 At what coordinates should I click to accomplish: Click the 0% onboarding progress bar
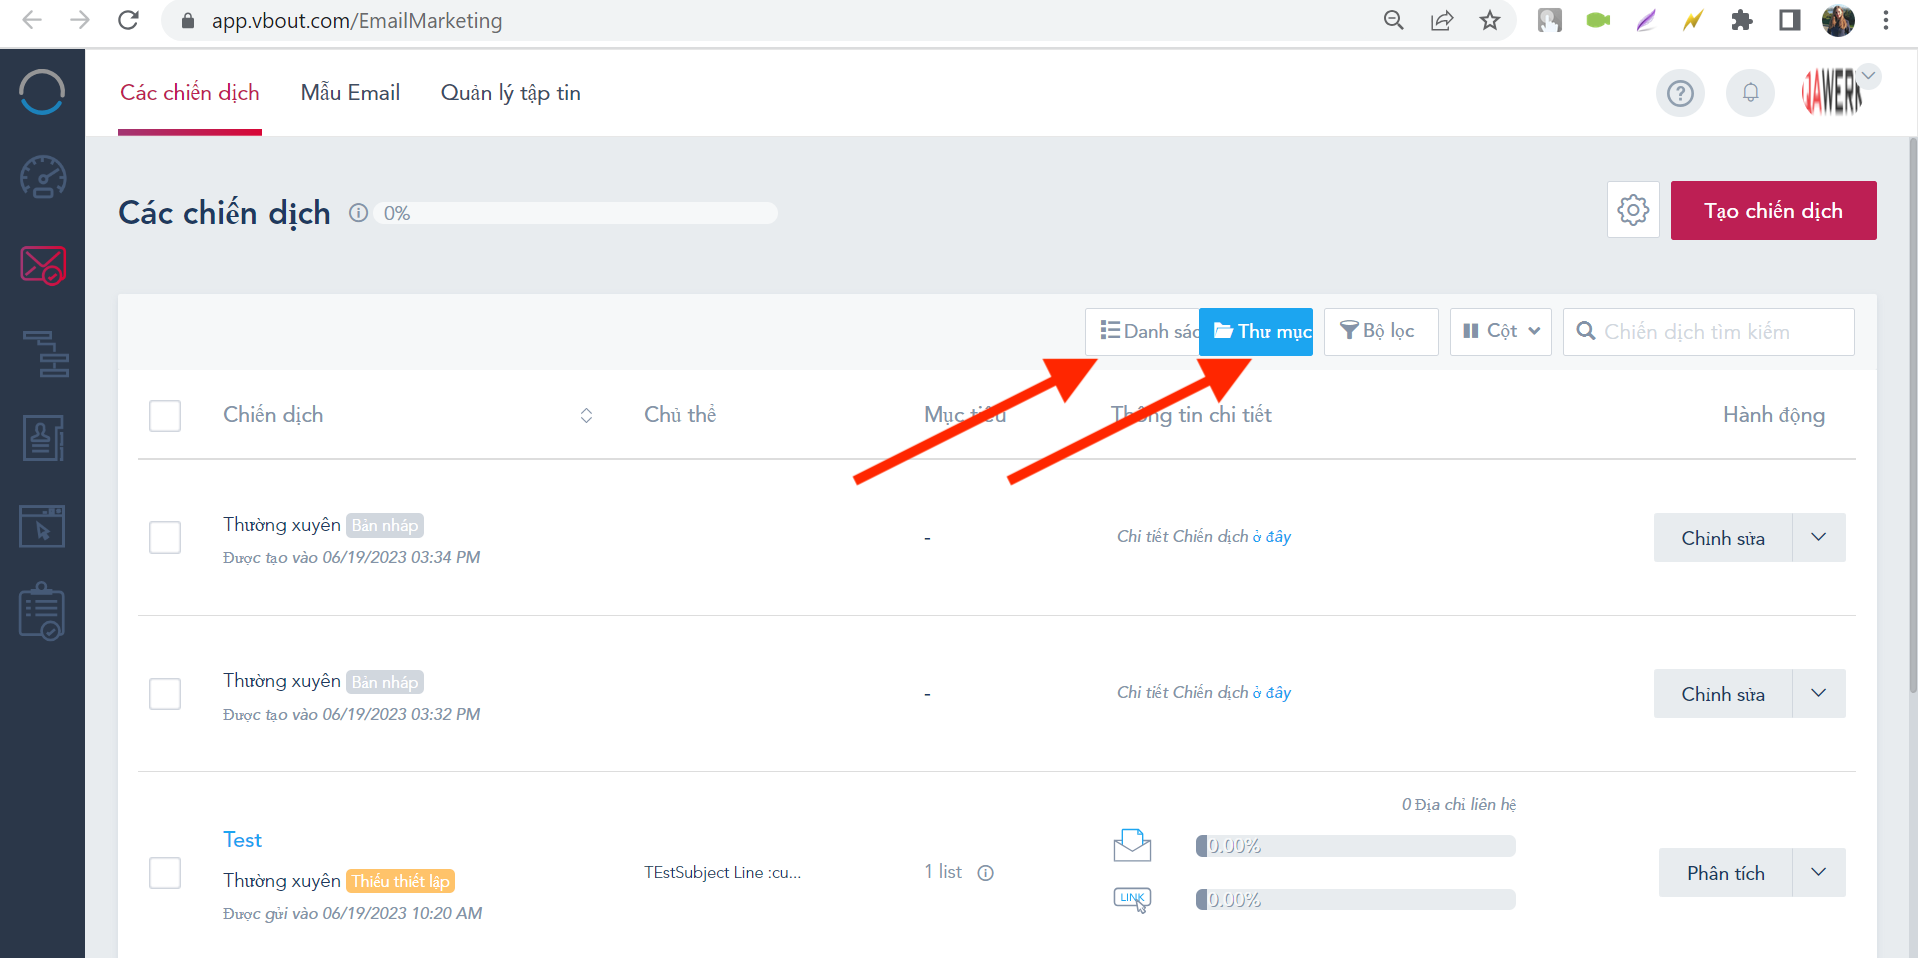[x=577, y=213]
